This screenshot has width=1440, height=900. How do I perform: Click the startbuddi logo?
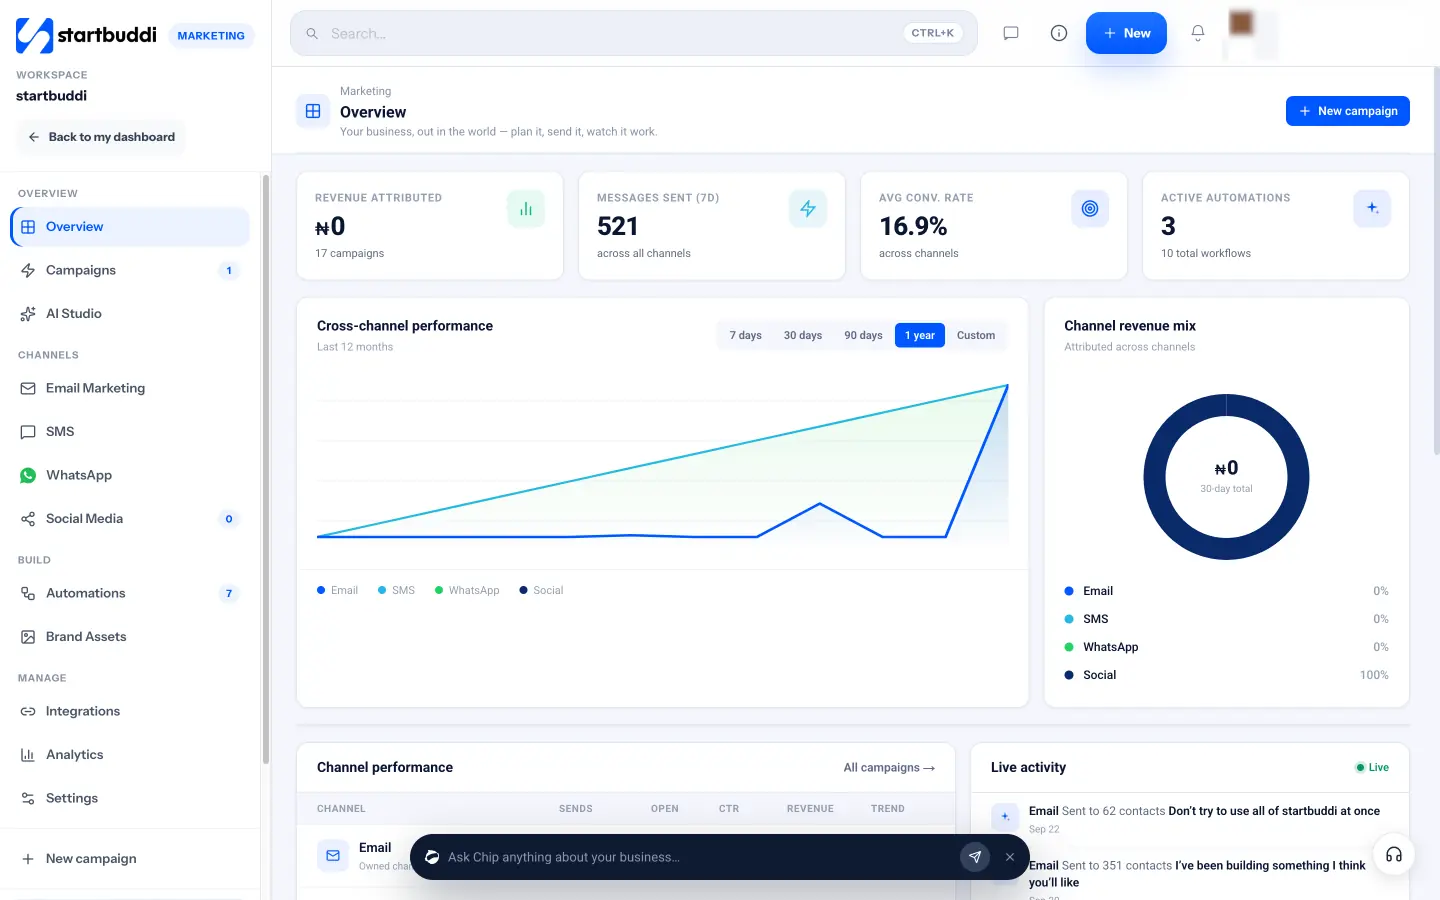86,35
